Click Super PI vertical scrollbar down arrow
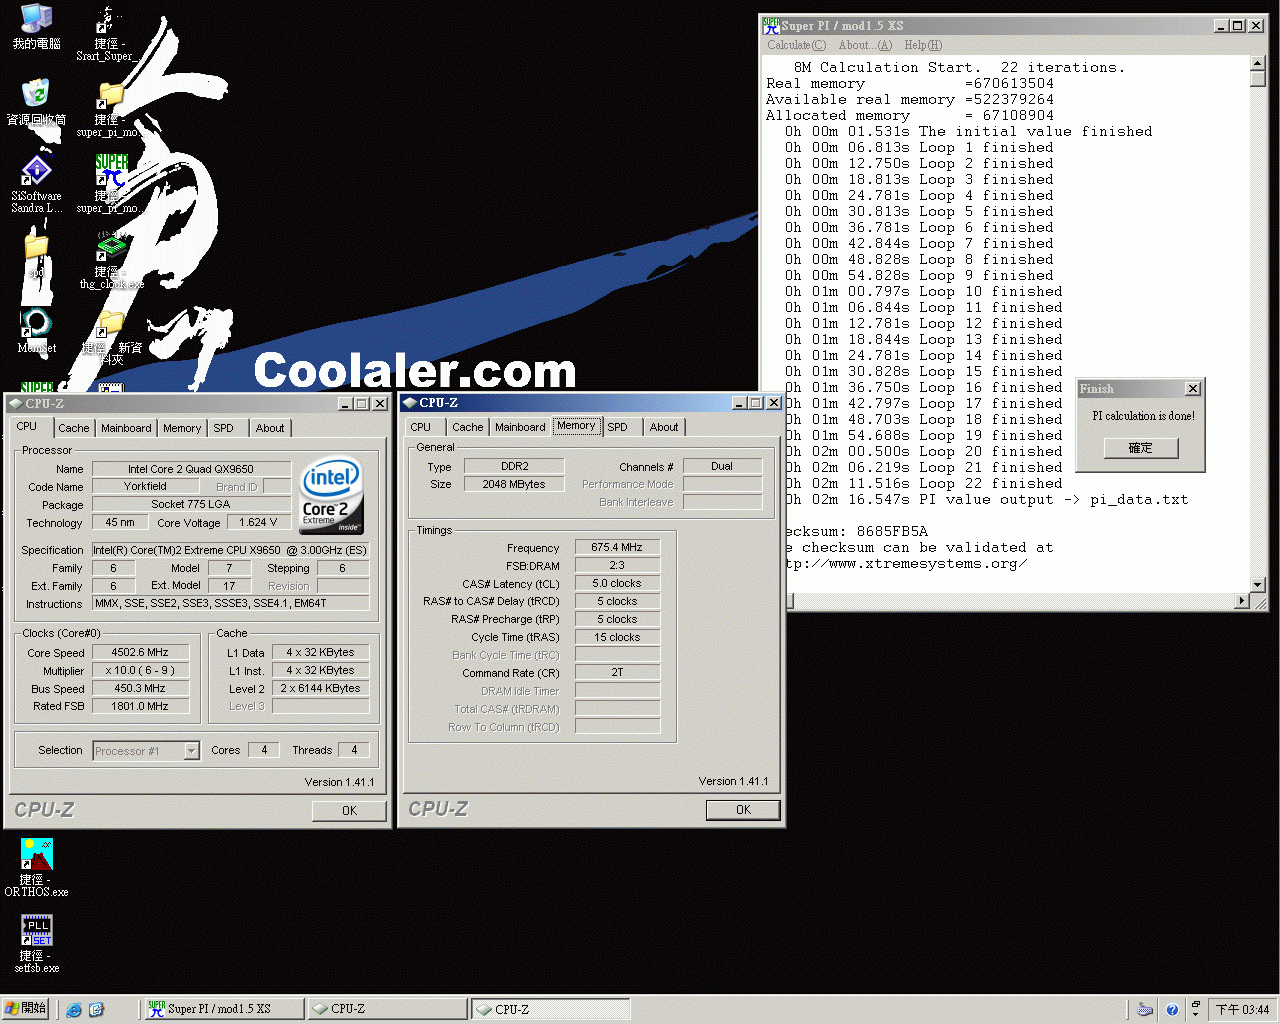 [1258, 585]
